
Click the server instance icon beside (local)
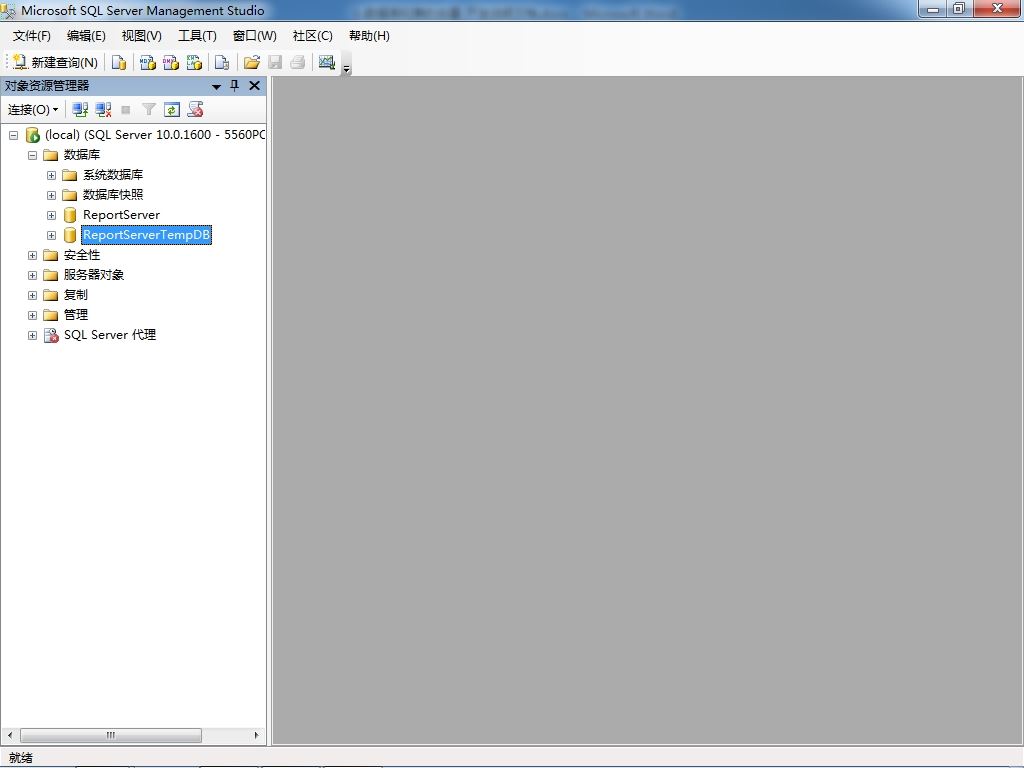(33, 135)
